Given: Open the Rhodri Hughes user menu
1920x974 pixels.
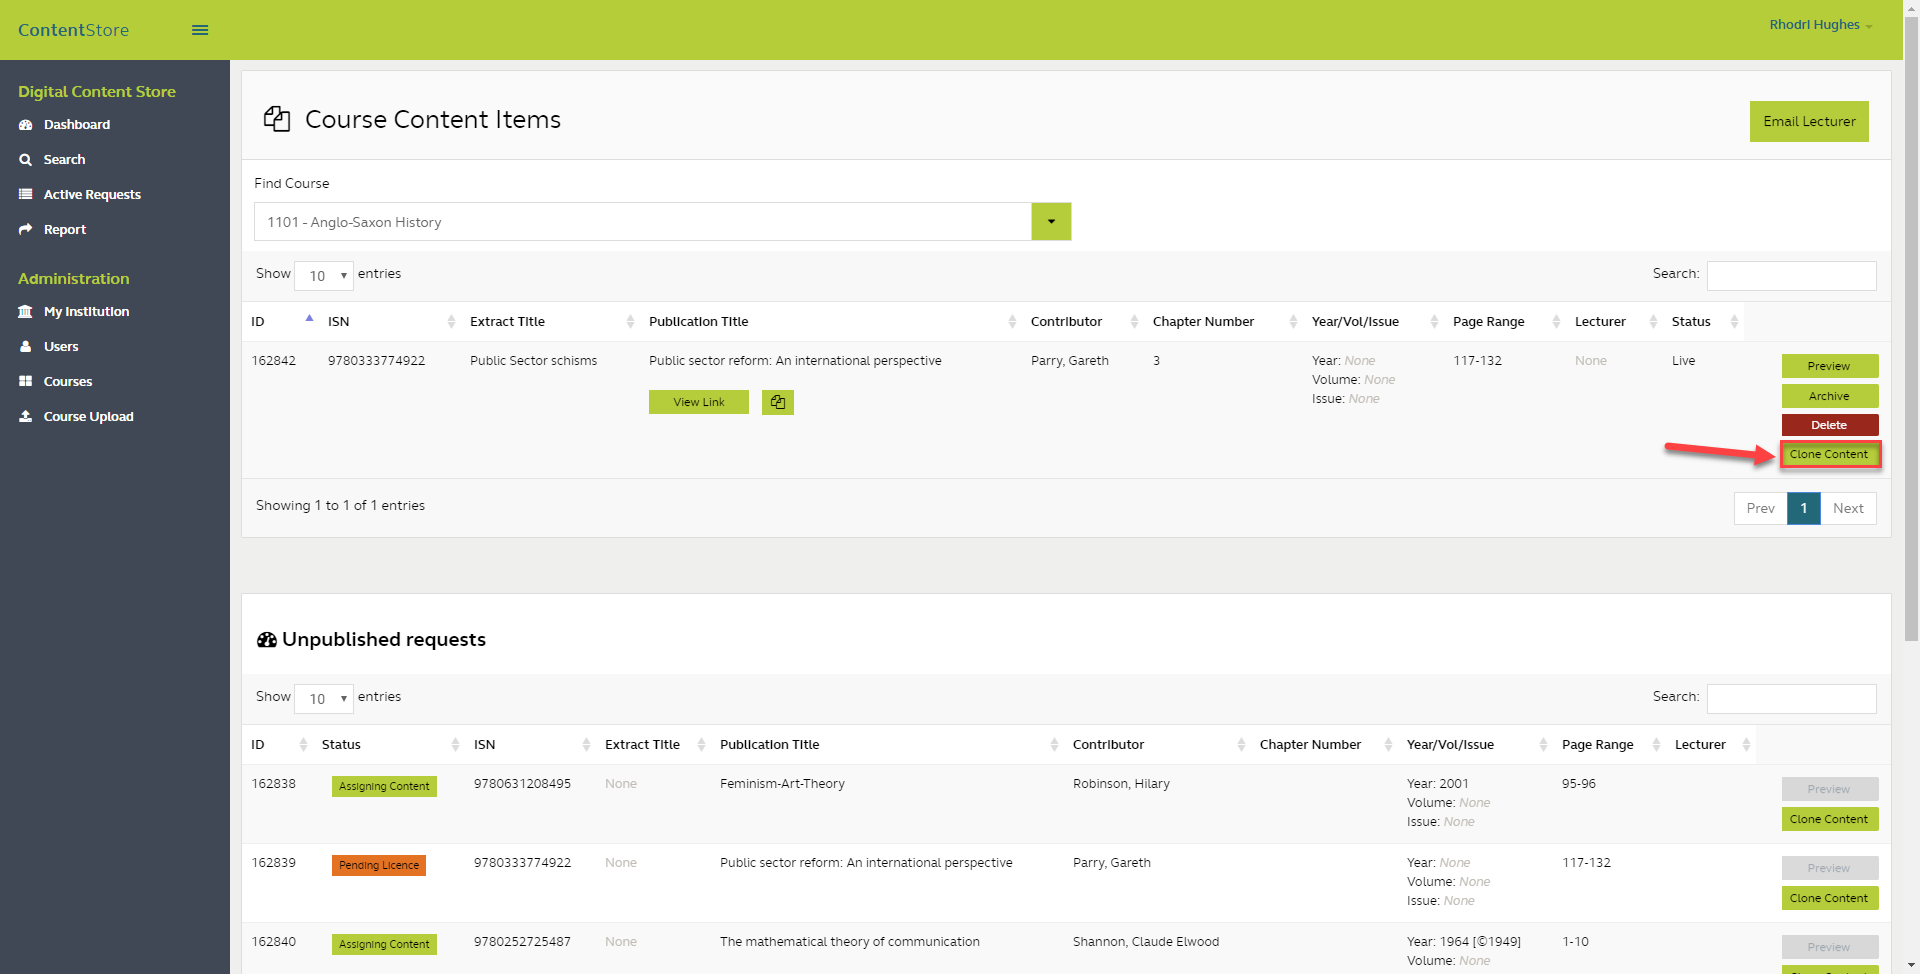Looking at the screenshot, I should point(1820,25).
